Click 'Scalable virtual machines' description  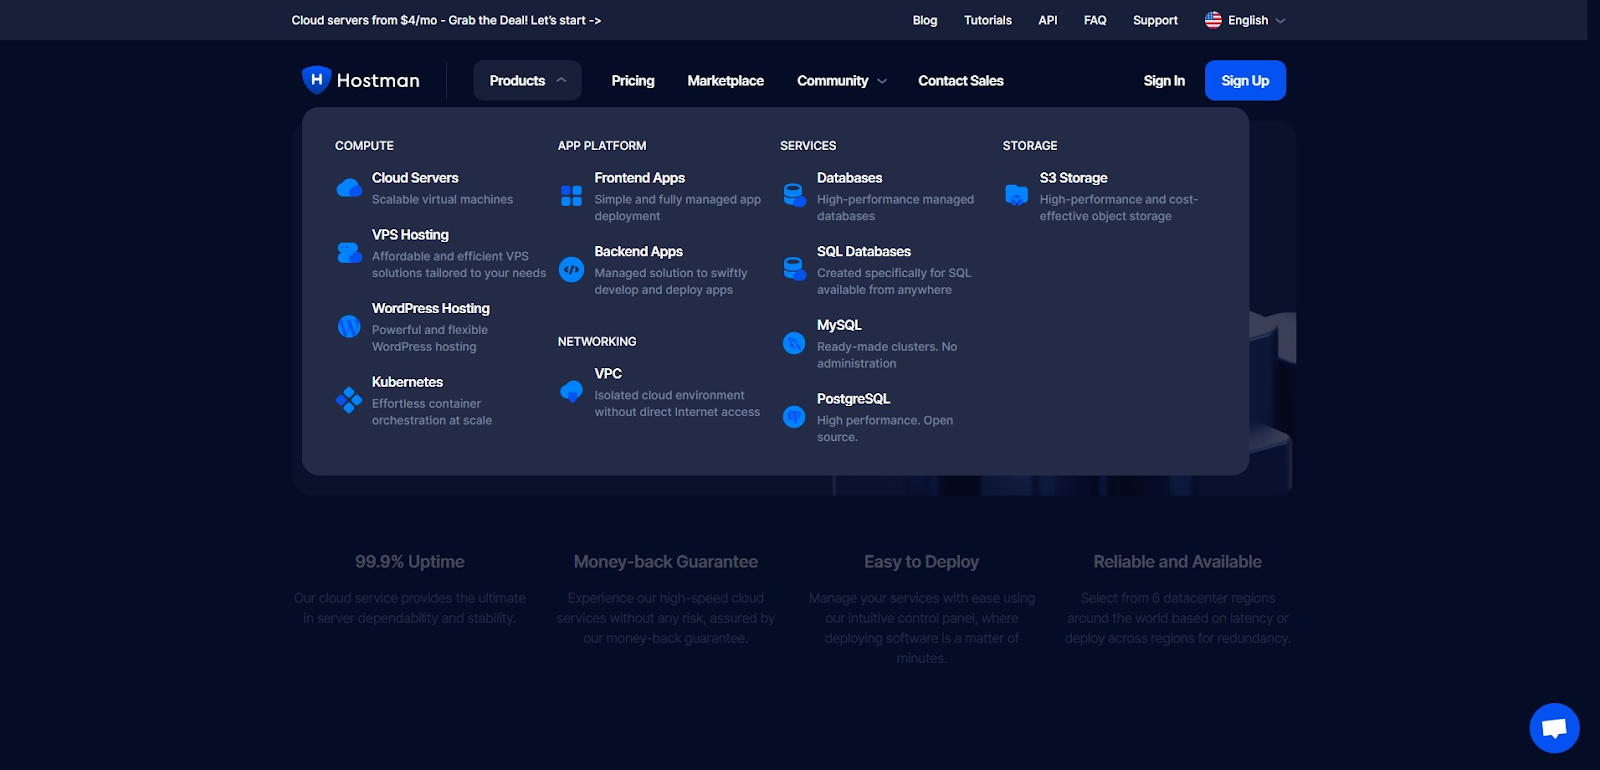click(x=442, y=199)
